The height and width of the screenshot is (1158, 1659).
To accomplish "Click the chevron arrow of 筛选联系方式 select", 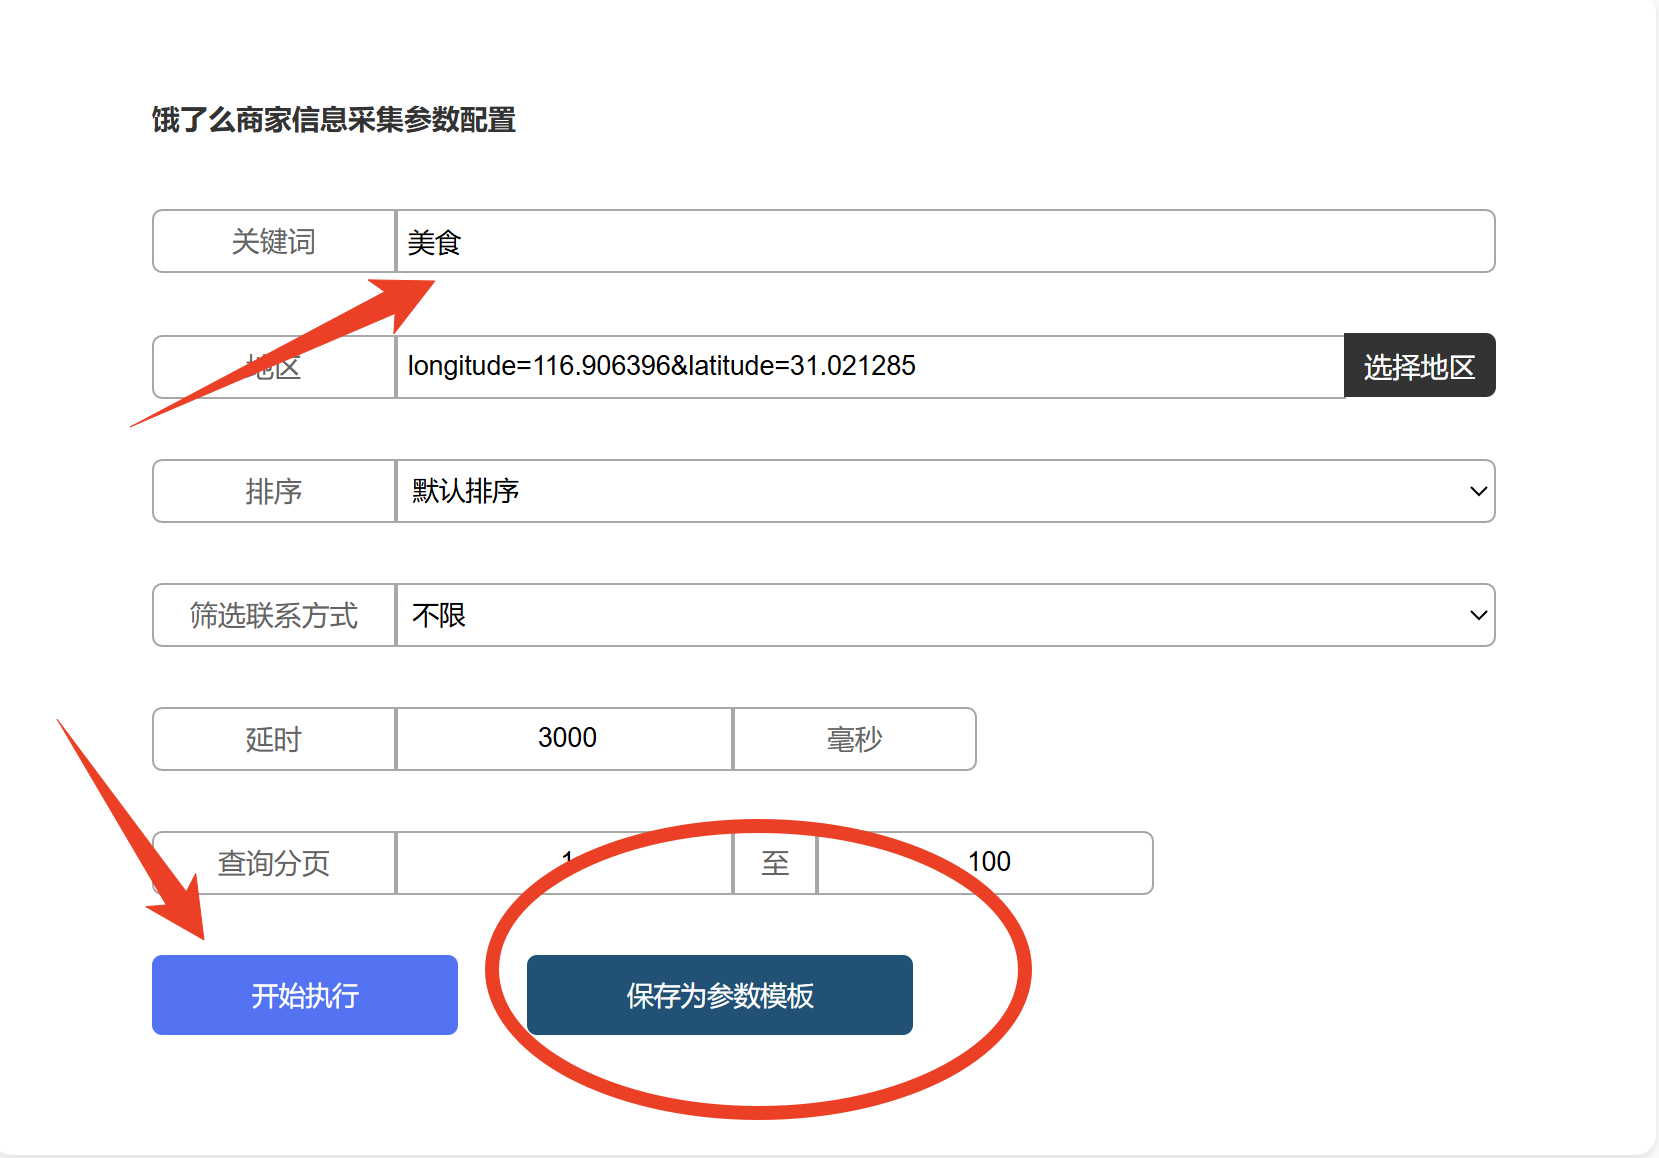I will (1478, 615).
